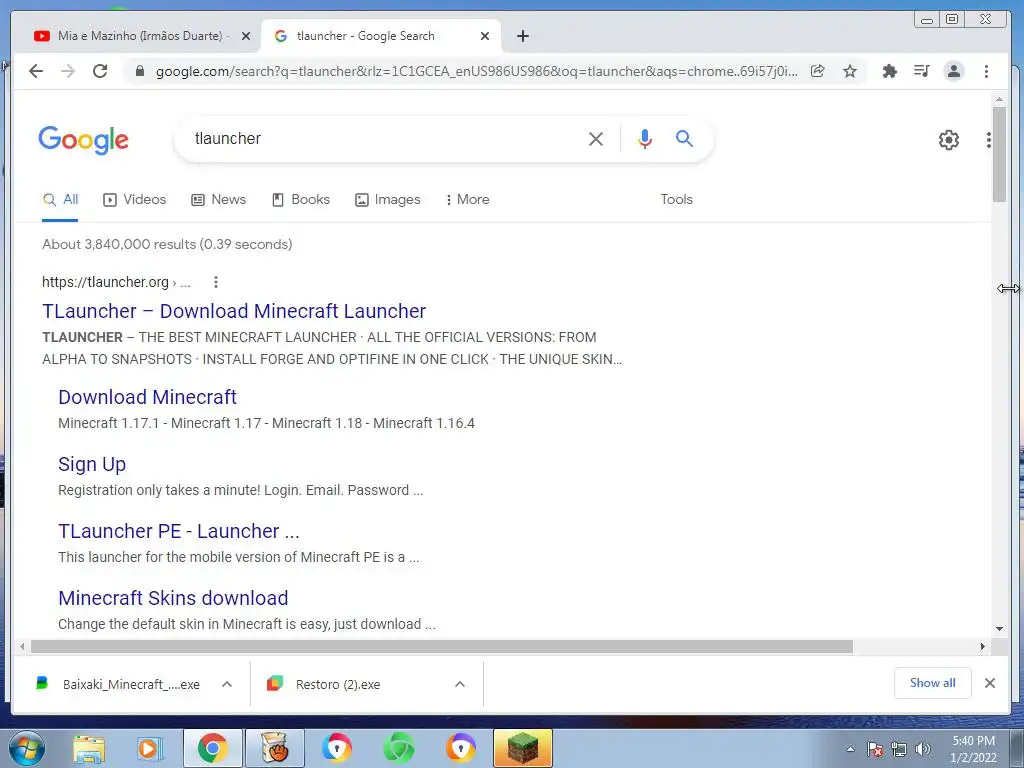1024x768 pixels.
Task: Click the horizontal scrollbar thumb
Action: pos(441,647)
